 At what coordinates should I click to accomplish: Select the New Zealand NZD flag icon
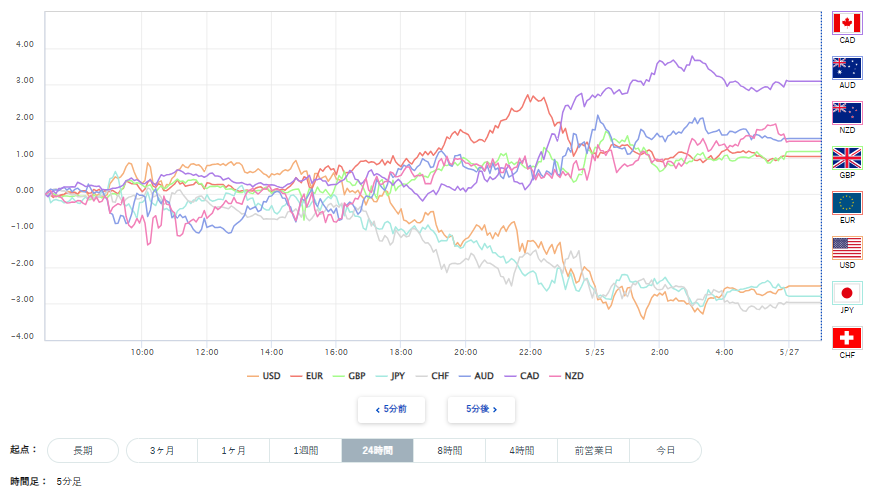pyautogui.click(x=847, y=113)
